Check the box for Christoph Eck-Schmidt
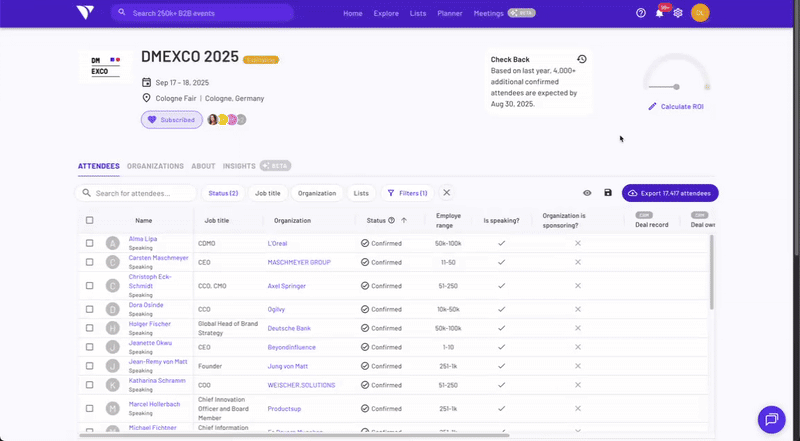The height and width of the screenshot is (441, 800). 89,286
